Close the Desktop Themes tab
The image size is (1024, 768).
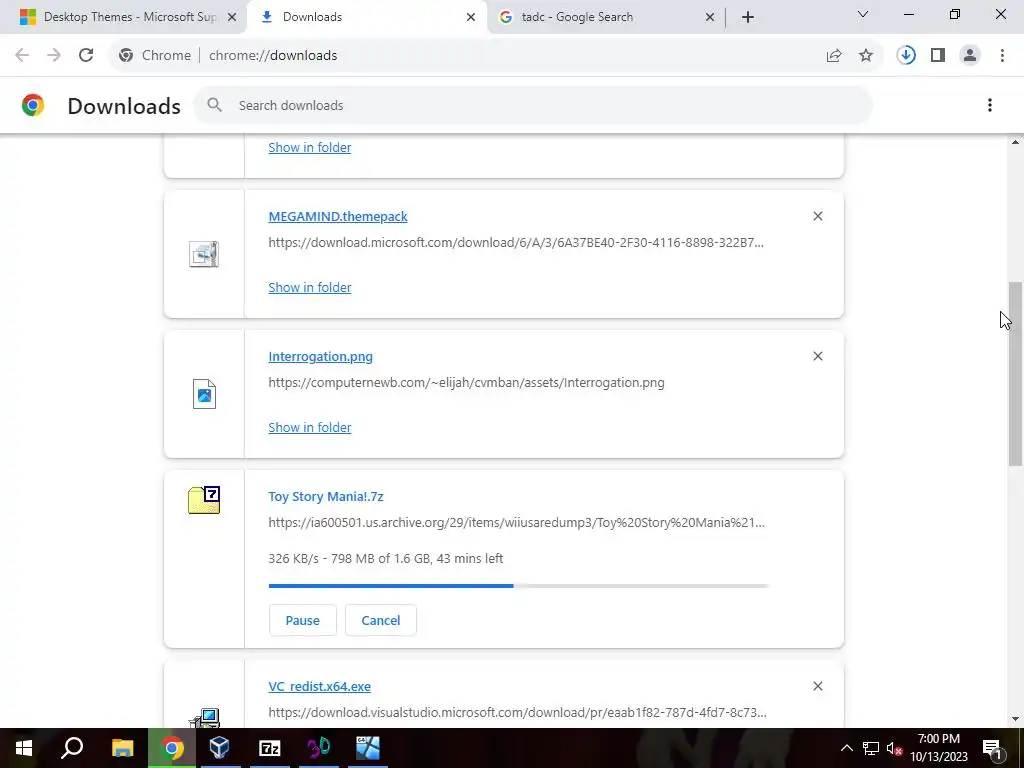[x=232, y=17]
